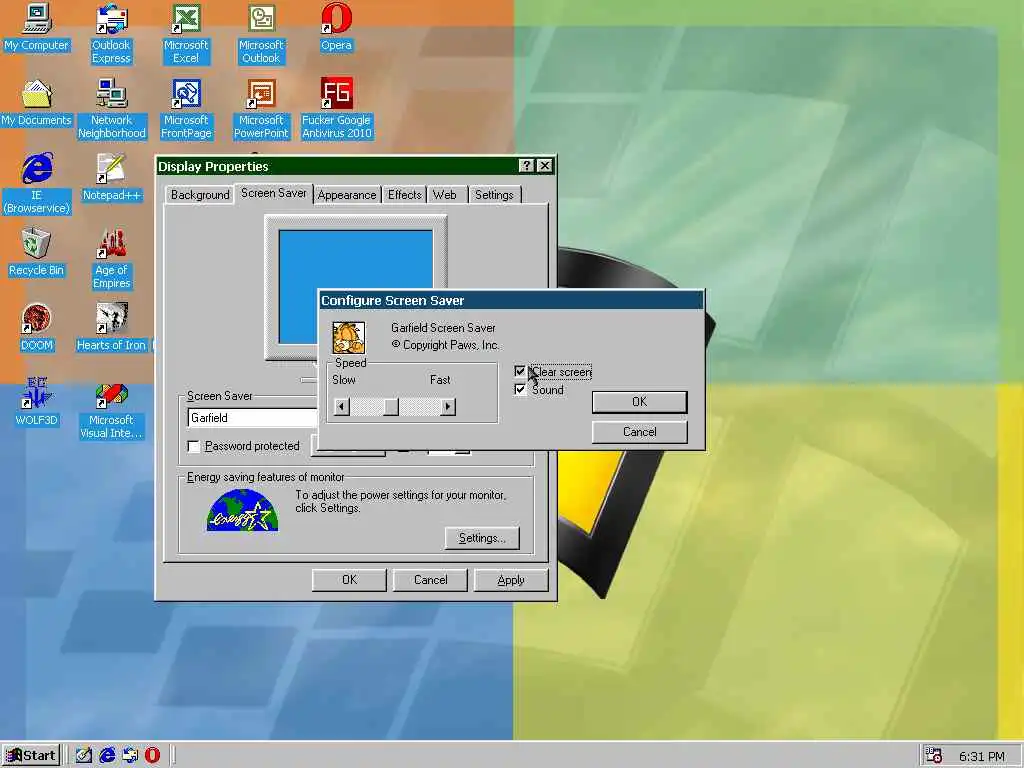Image resolution: width=1024 pixels, height=768 pixels.
Task: Click the Speed slider right arrow
Action: (447, 407)
